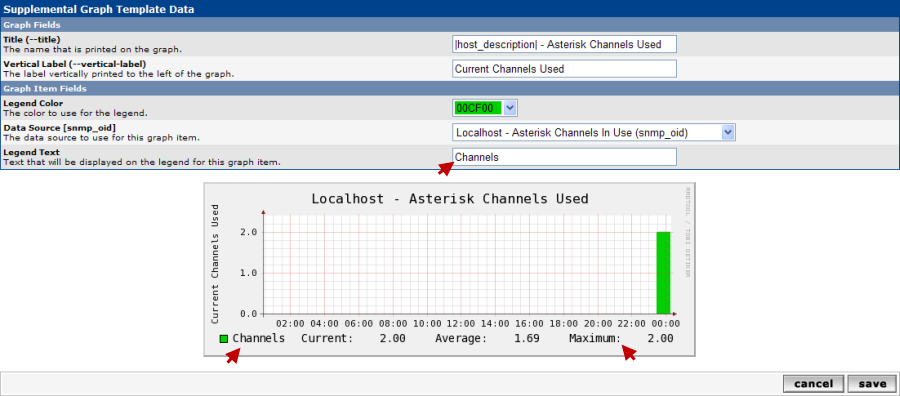
Task: Click 'The name that is printed on the graph.' text
Action: coord(92,49)
